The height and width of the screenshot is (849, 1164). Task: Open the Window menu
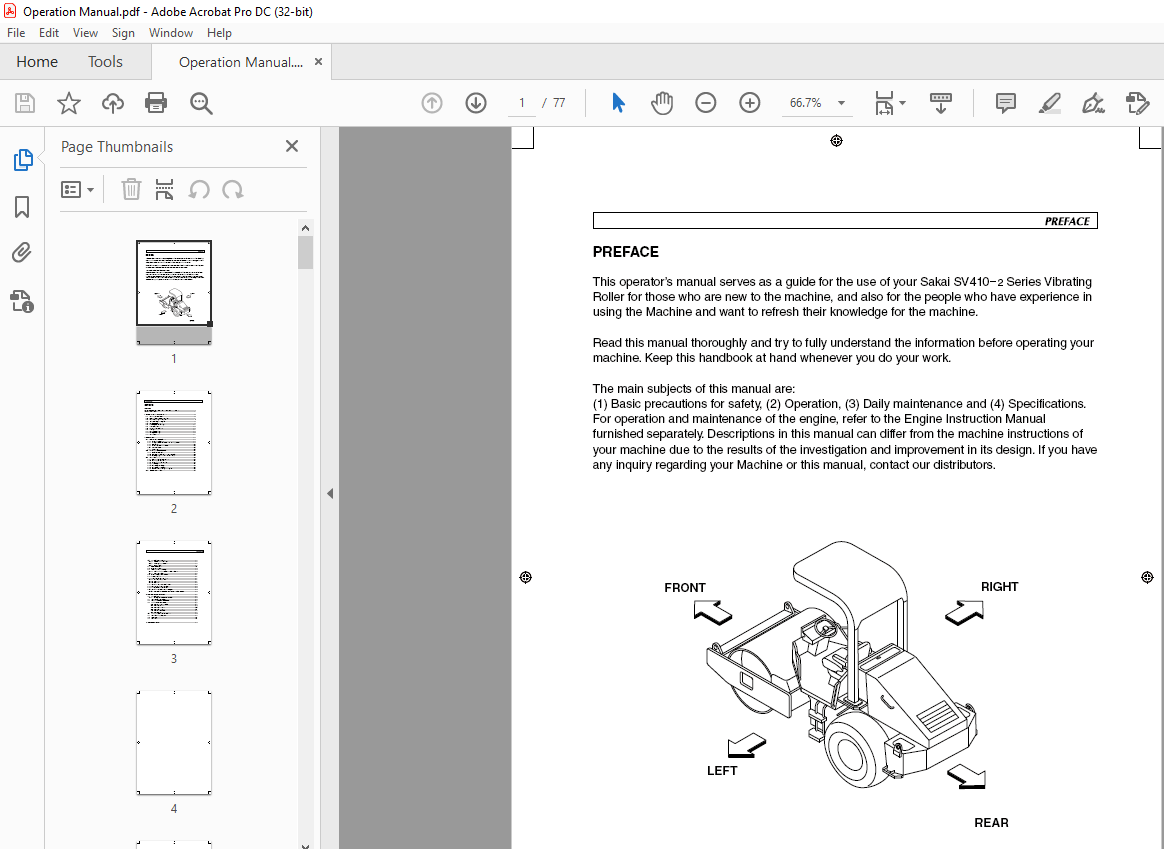coord(171,33)
